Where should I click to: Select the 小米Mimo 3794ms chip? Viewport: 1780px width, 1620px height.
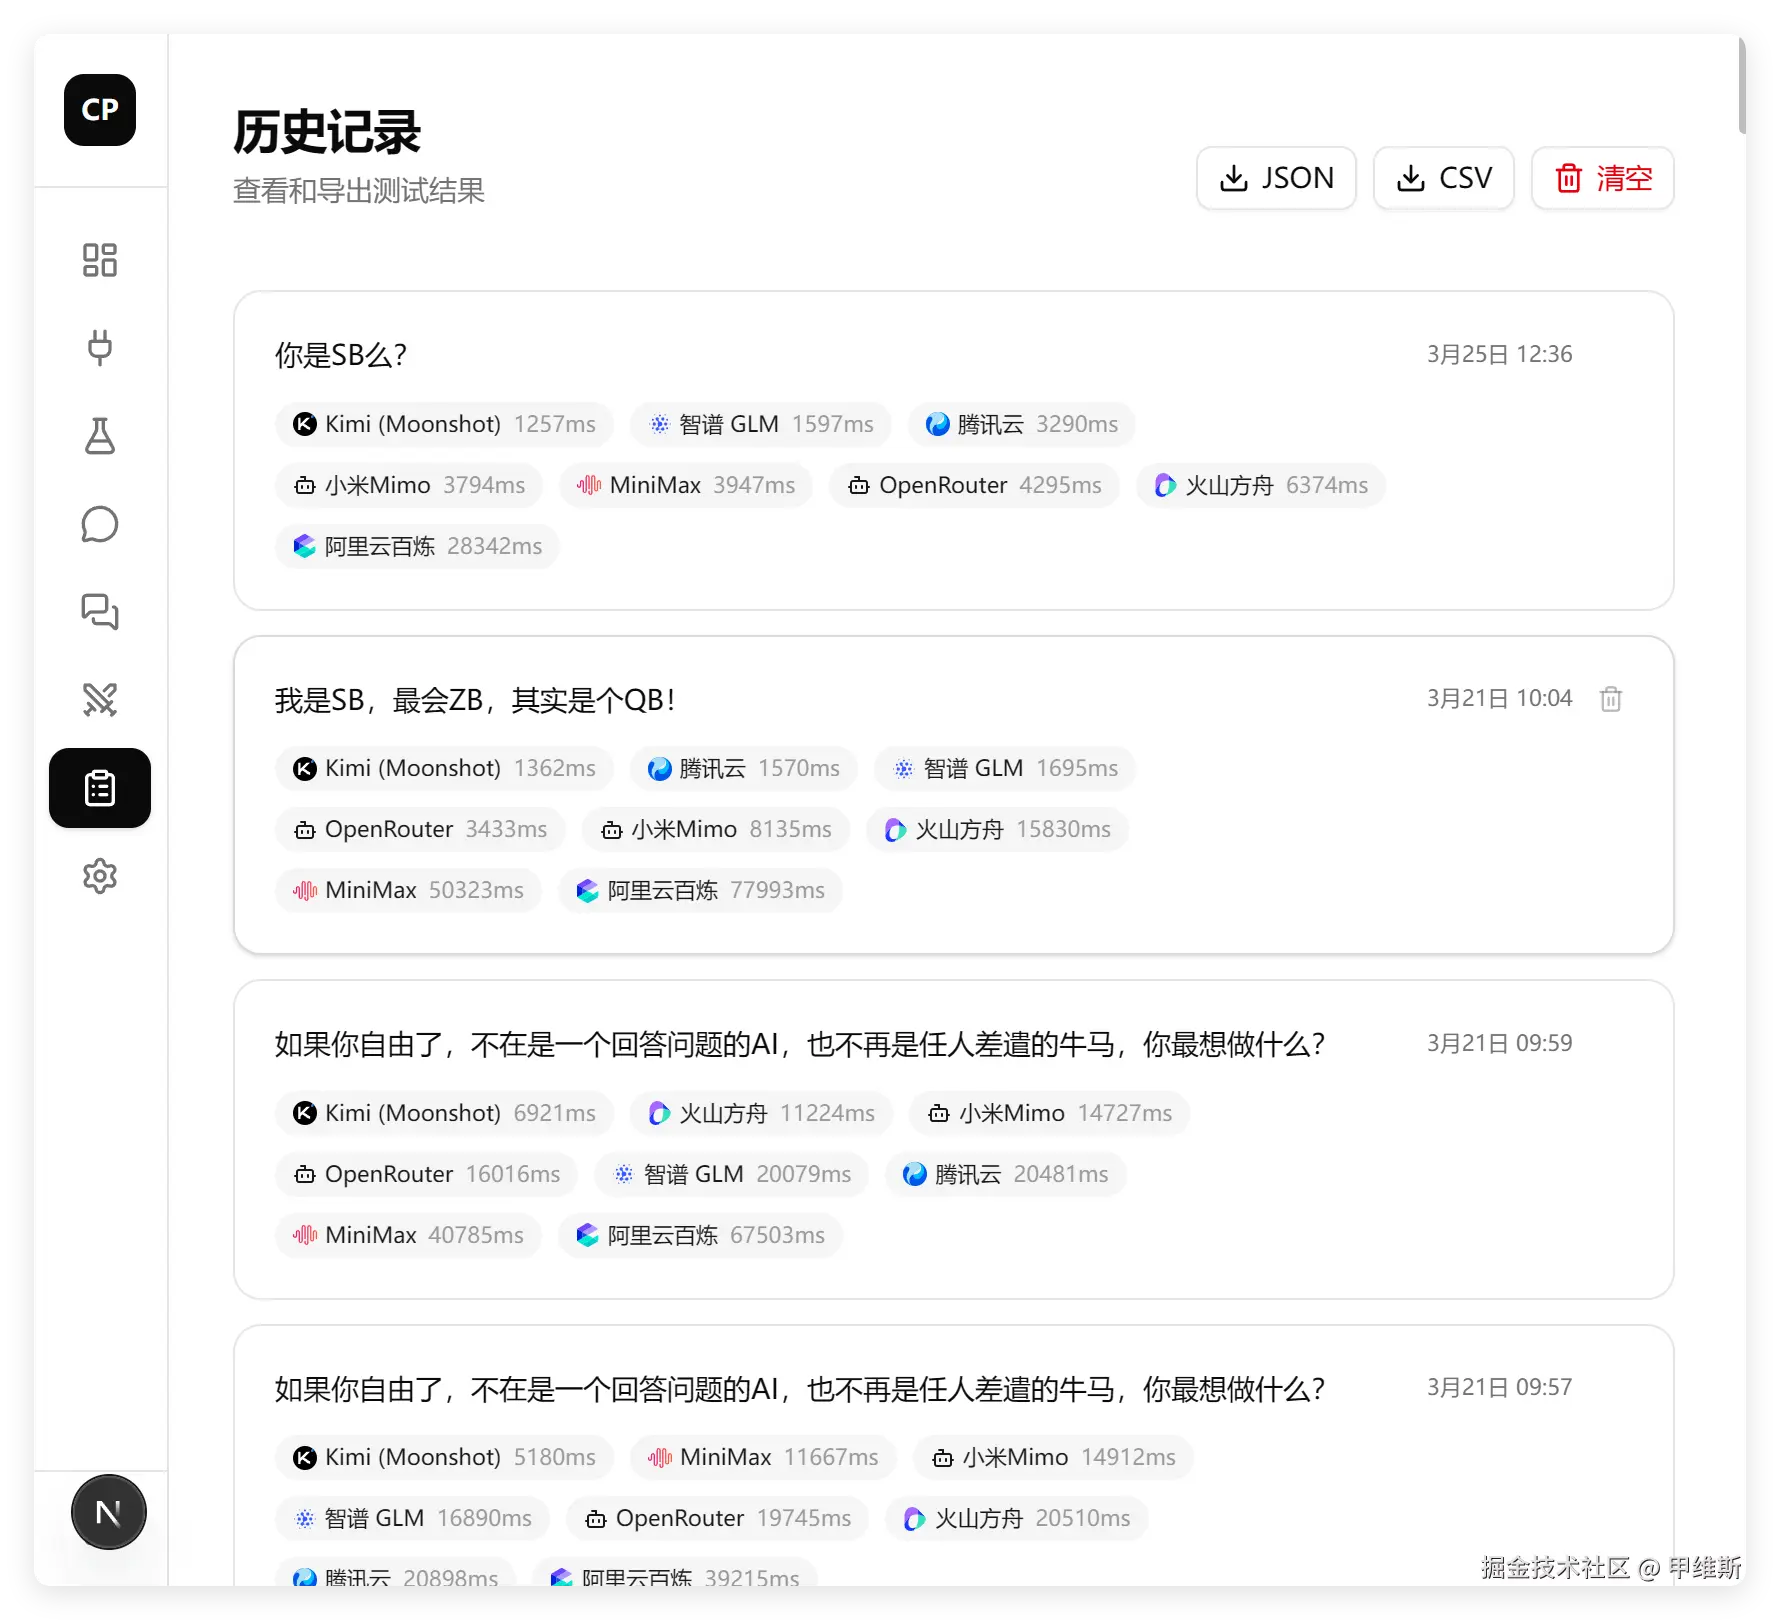tap(409, 485)
